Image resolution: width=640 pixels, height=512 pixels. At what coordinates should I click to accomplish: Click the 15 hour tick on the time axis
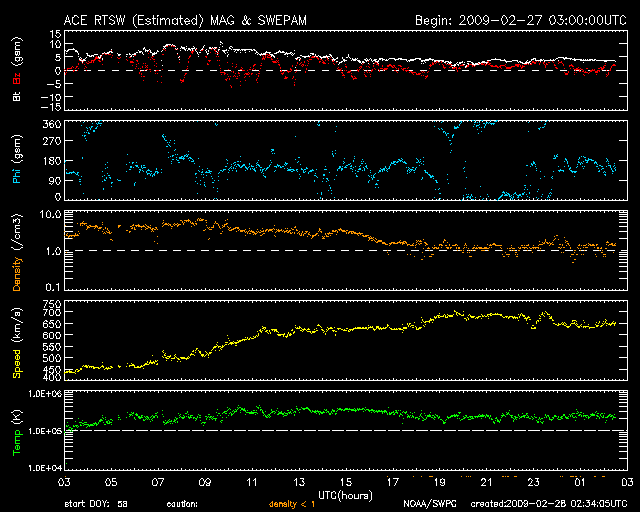coord(345,481)
